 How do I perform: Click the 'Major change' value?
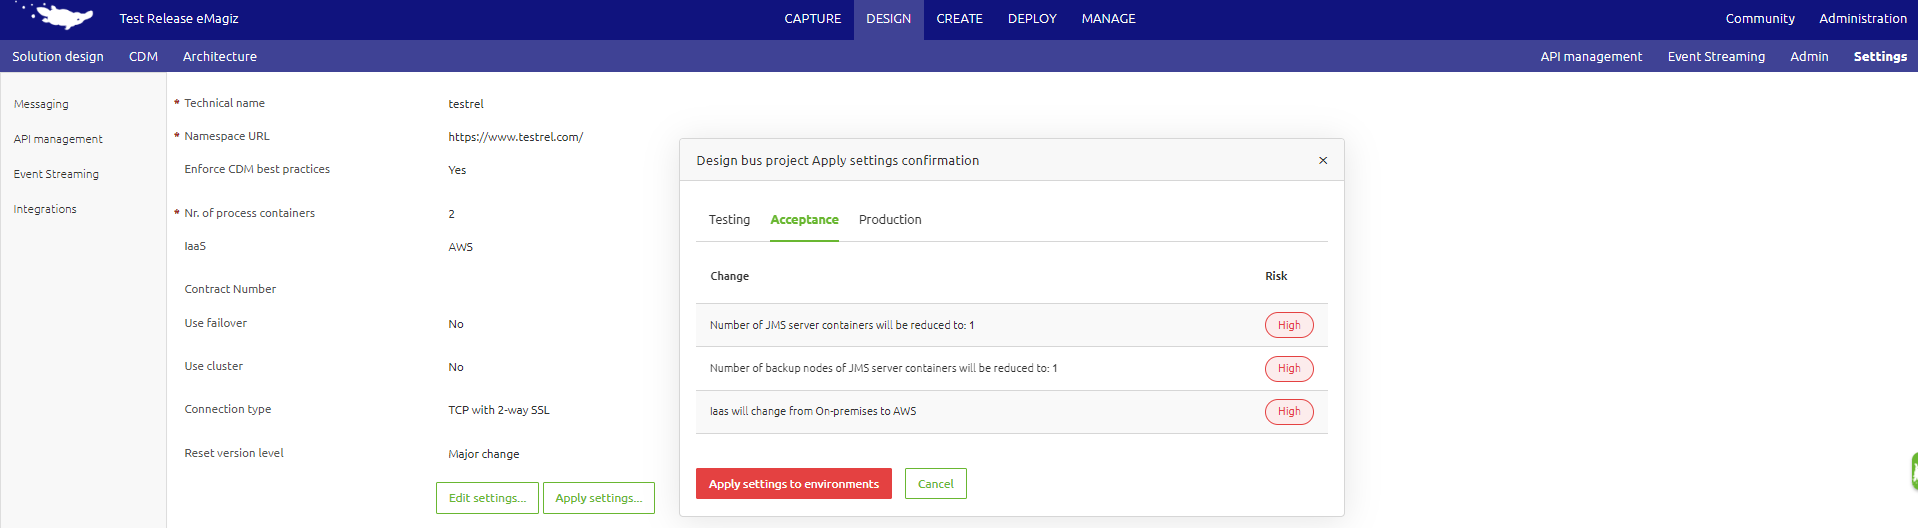484,454
